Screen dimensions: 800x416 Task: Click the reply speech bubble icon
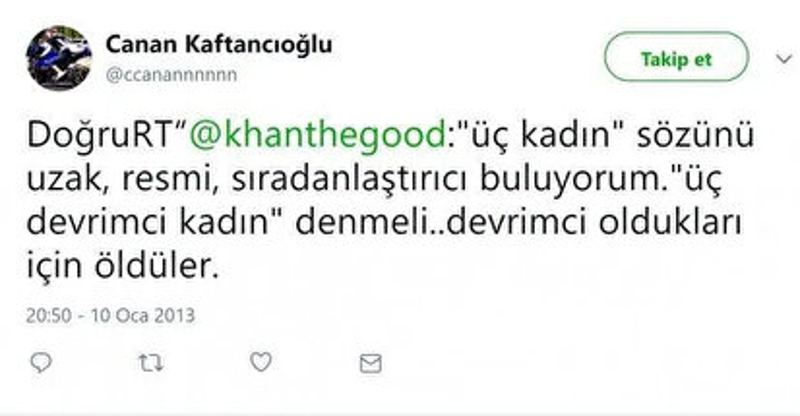click(x=41, y=363)
